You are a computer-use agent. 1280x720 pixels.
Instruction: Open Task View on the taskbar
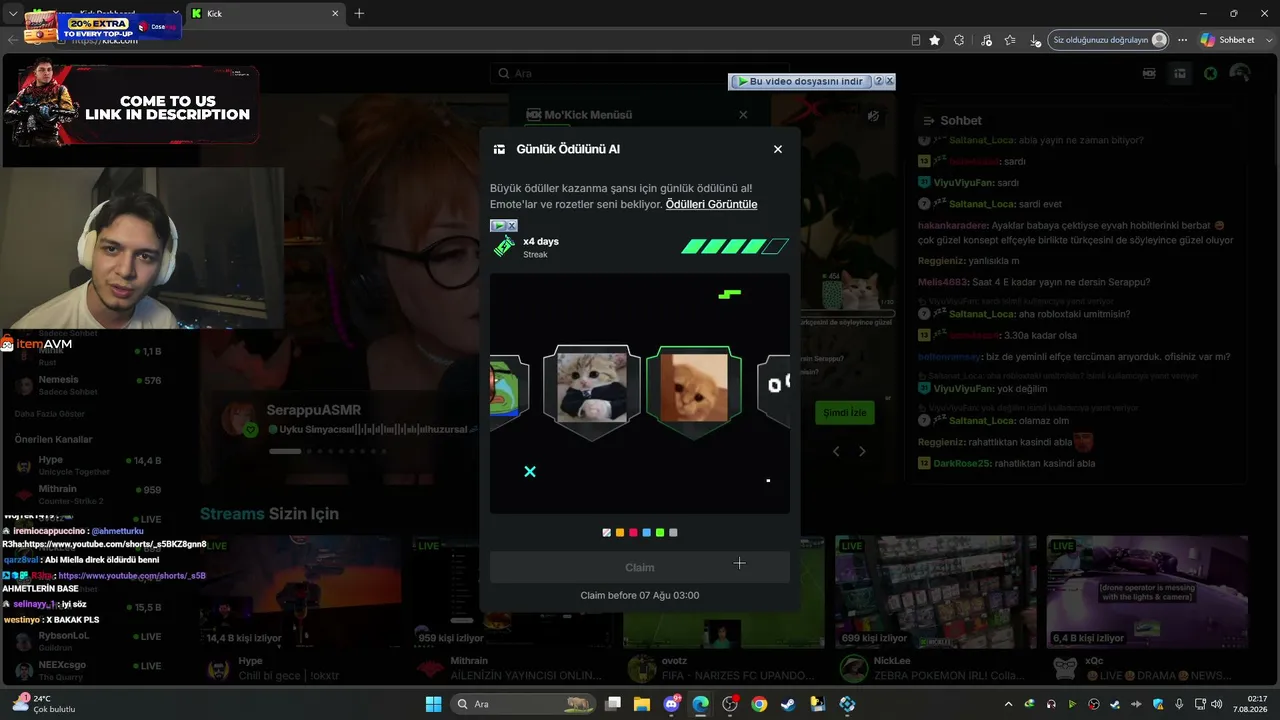click(x=613, y=704)
